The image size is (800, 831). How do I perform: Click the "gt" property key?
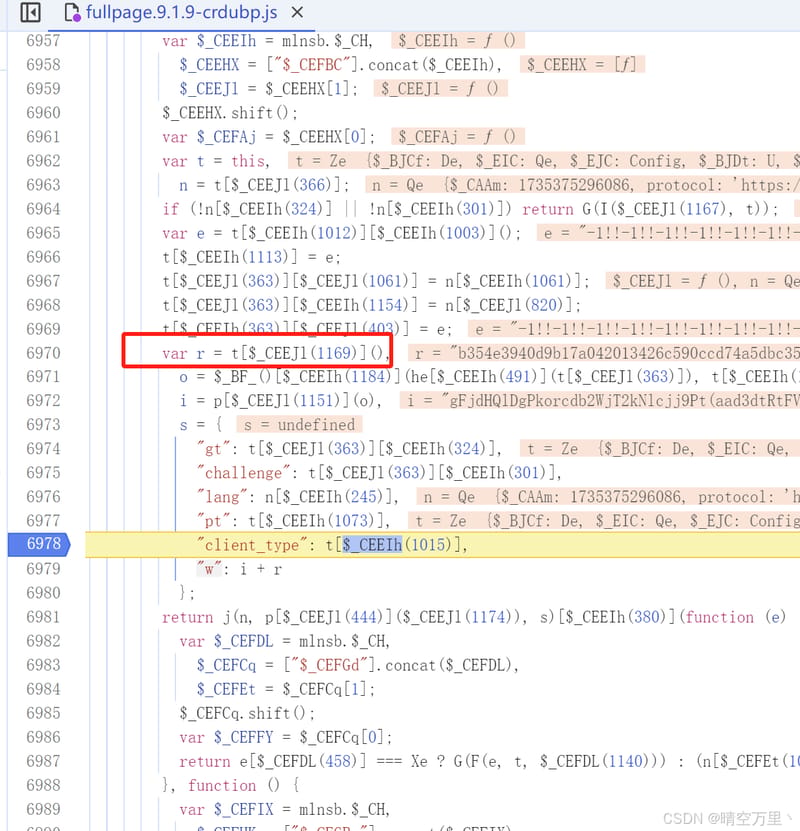[213, 449]
